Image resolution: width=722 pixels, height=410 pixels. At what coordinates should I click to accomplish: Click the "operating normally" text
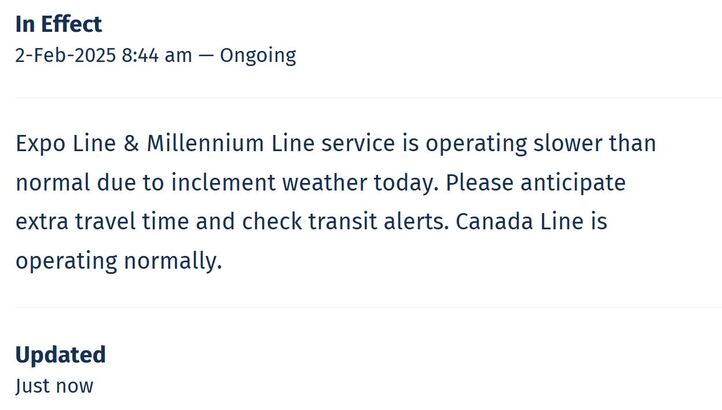coord(117,262)
